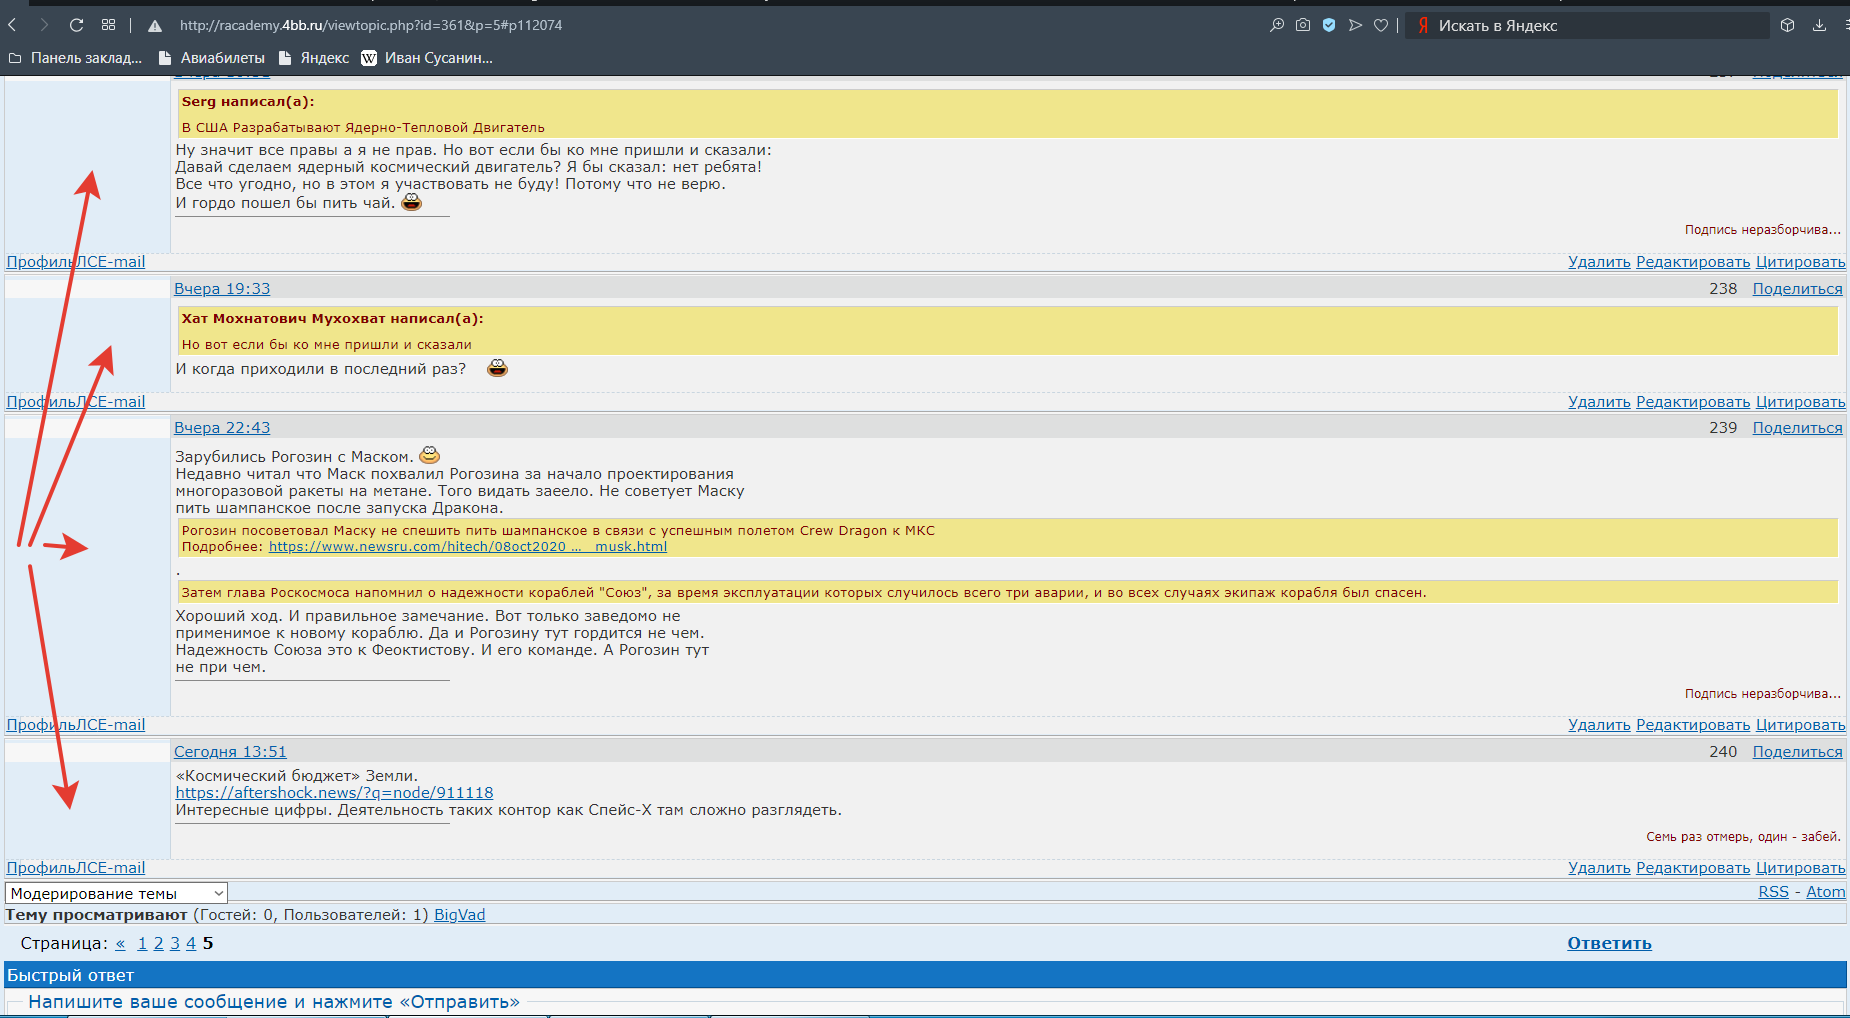The image size is (1850, 1018).
Task: Open the speed dial grid icon
Action: (x=108, y=25)
